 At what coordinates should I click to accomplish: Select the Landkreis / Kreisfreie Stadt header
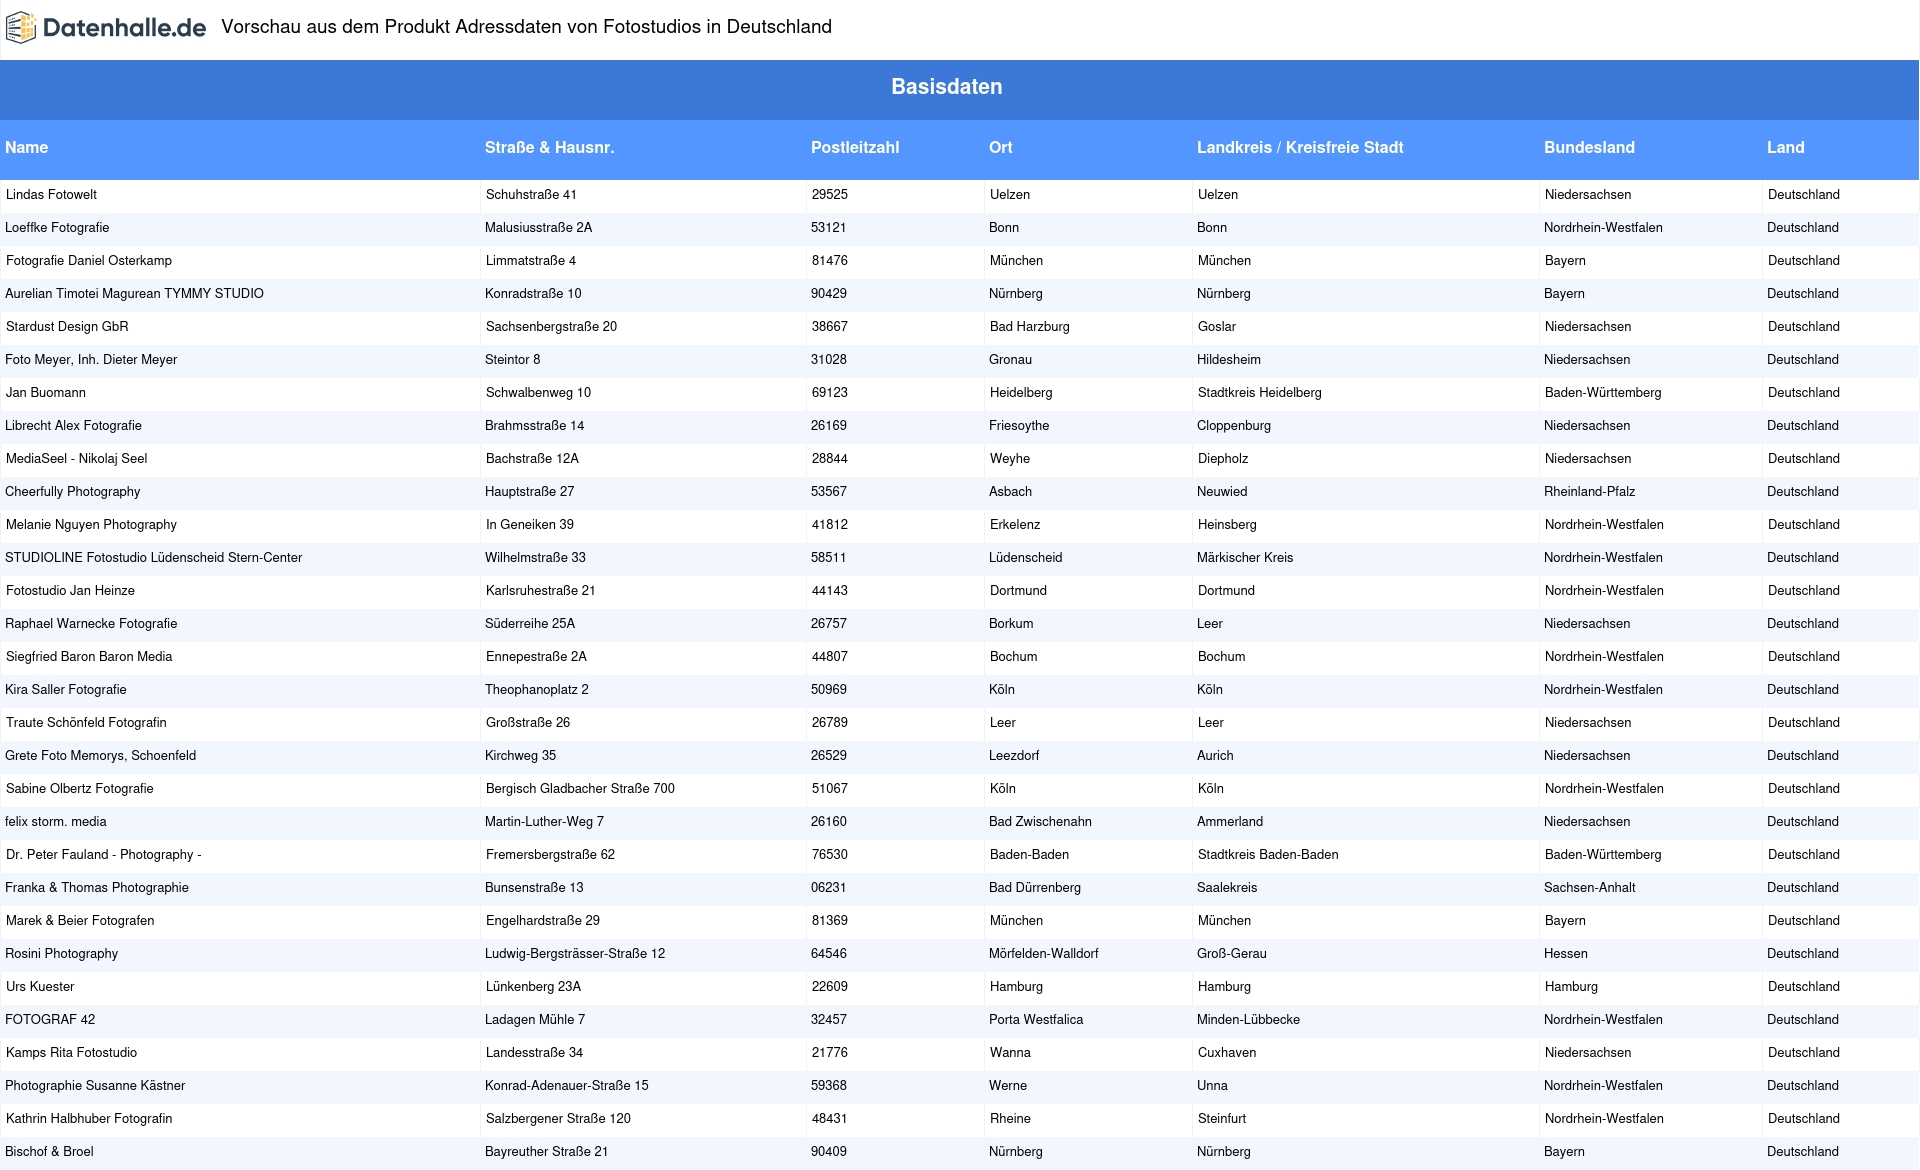pos(1300,147)
